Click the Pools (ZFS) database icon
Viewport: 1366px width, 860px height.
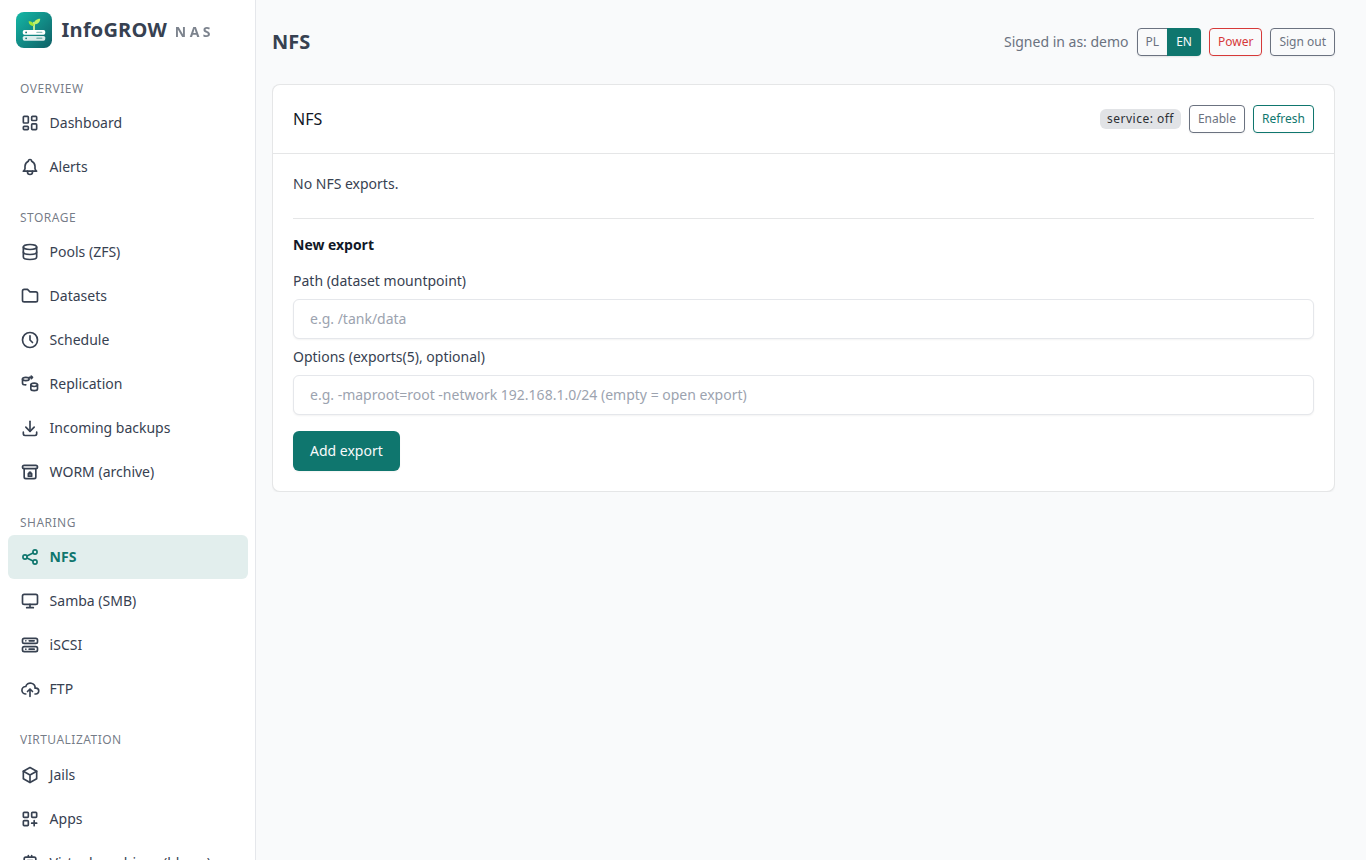(x=30, y=252)
